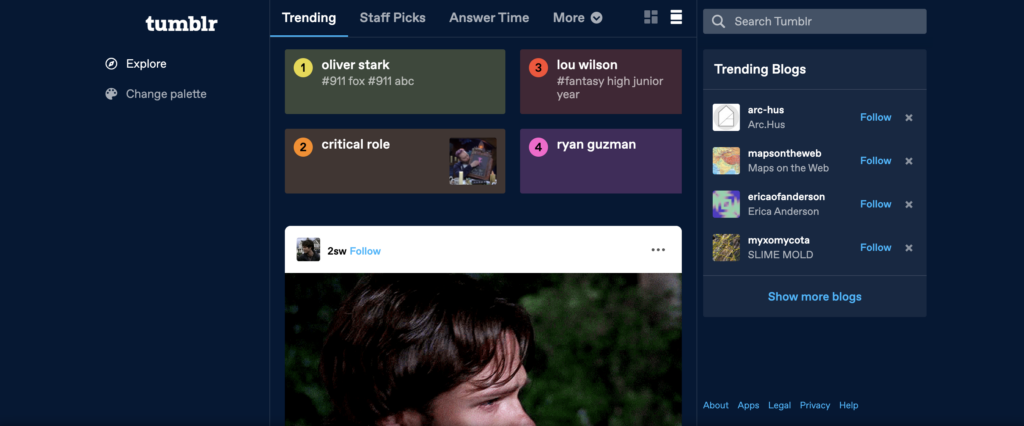
Task: Click the Erica Anderson blog title
Action: pos(783,211)
